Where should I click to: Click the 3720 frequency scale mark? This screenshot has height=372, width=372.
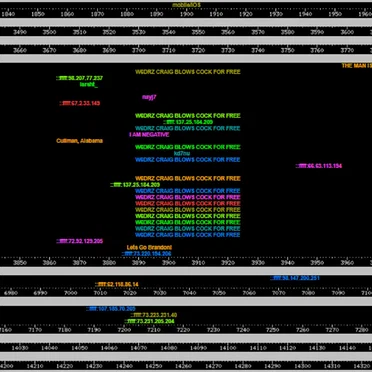pyautogui.click(x=198, y=50)
